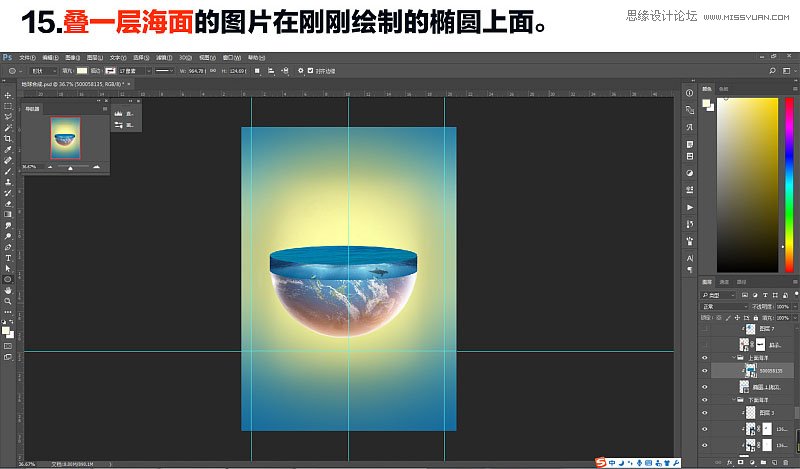Click the hue slider strip in Color panel
Viewport: 800px width, 469px height.
coord(789,185)
